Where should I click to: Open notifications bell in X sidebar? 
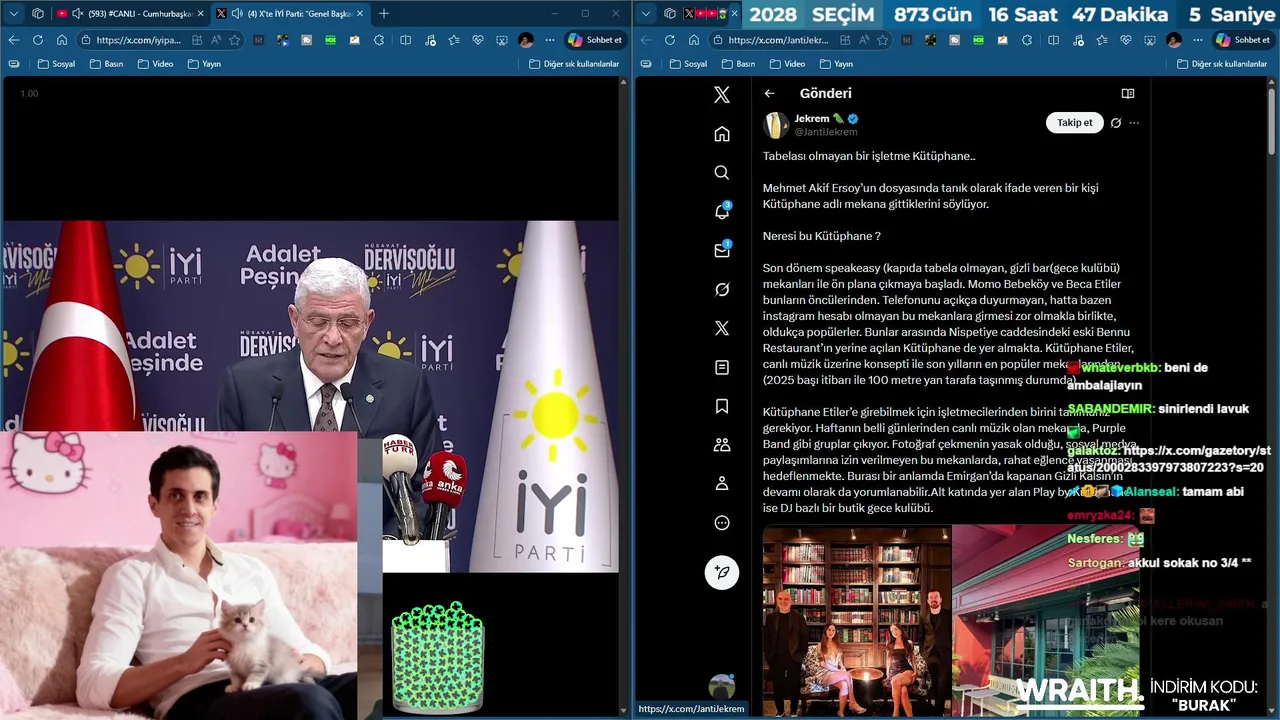pos(722,211)
